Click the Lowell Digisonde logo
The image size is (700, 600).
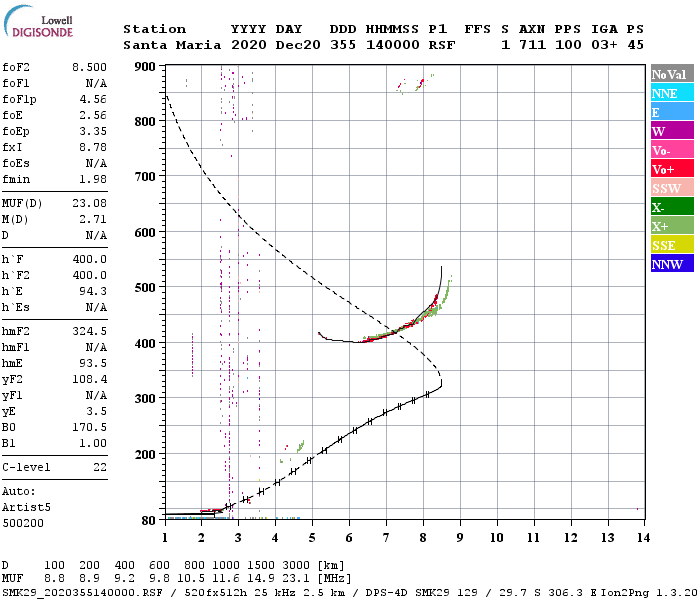tap(38, 21)
